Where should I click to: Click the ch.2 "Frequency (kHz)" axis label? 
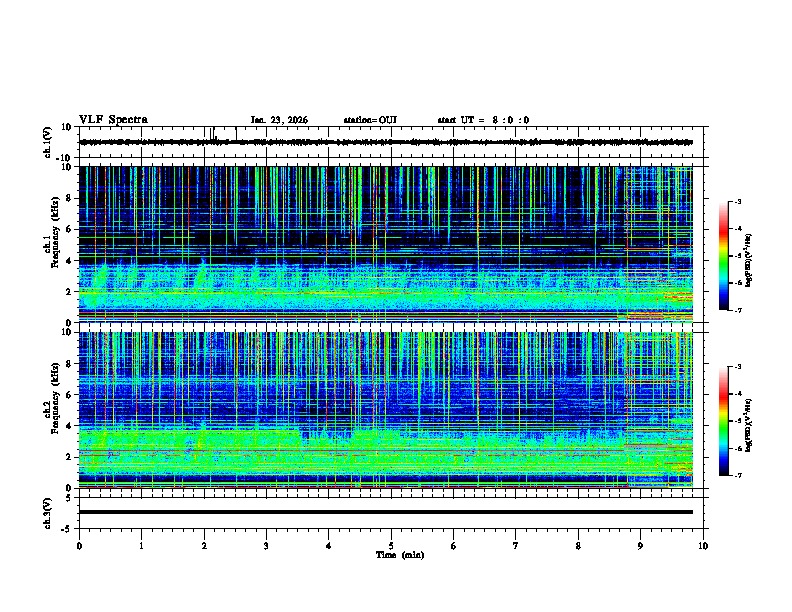click(55, 398)
